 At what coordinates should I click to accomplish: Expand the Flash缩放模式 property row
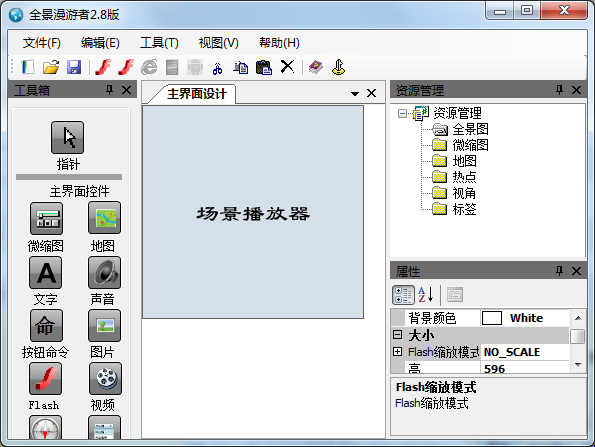(397, 352)
